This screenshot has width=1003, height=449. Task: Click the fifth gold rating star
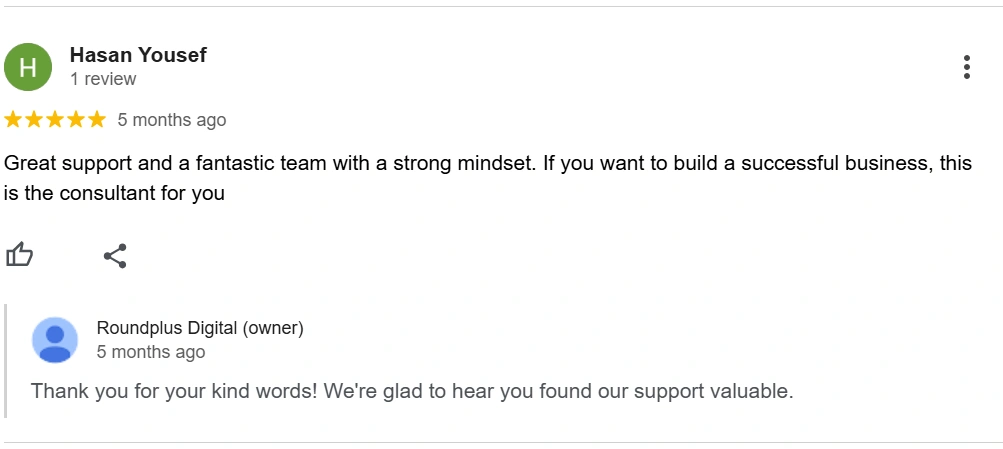click(x=97, y=120)
